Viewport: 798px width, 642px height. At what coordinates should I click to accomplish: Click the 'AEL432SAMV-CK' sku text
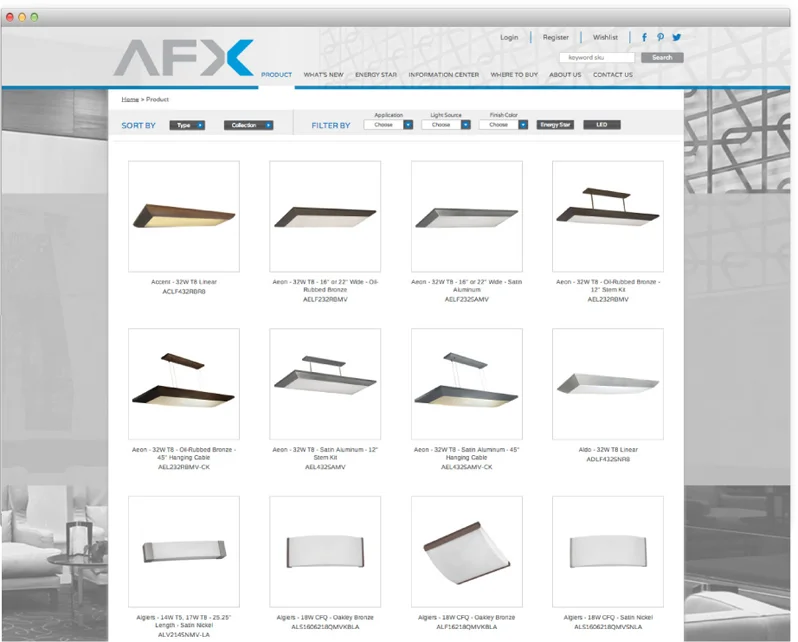[467, 467]
